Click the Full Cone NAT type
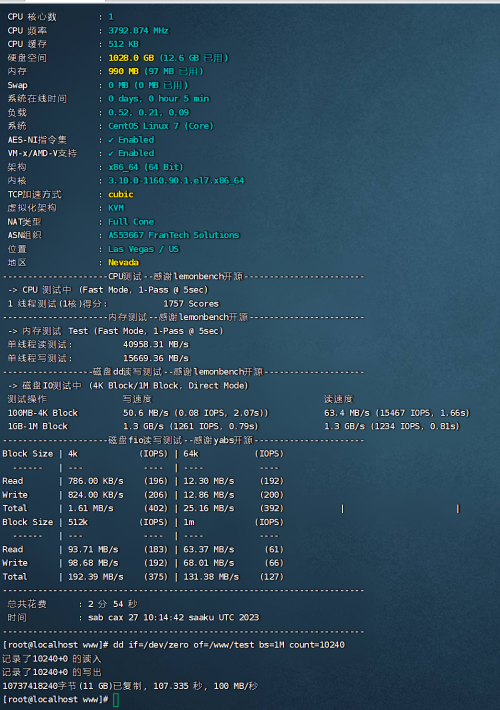 [131, 222]
